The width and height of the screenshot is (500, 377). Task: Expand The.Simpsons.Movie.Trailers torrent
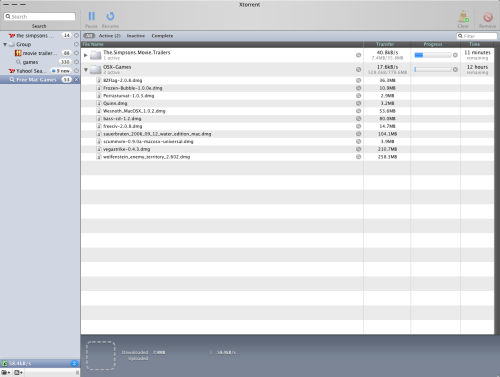click(x=86, y=55)
